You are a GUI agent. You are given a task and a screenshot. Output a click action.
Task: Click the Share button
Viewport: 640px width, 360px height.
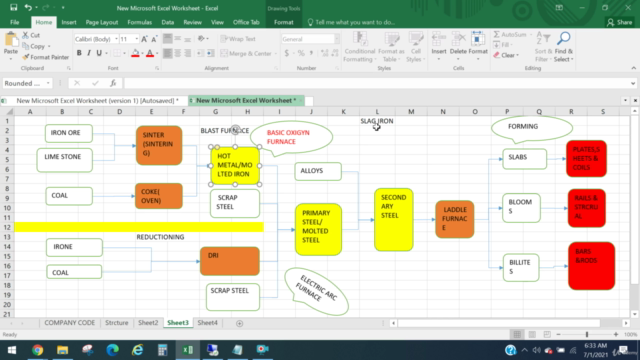(x=620, y=22)
